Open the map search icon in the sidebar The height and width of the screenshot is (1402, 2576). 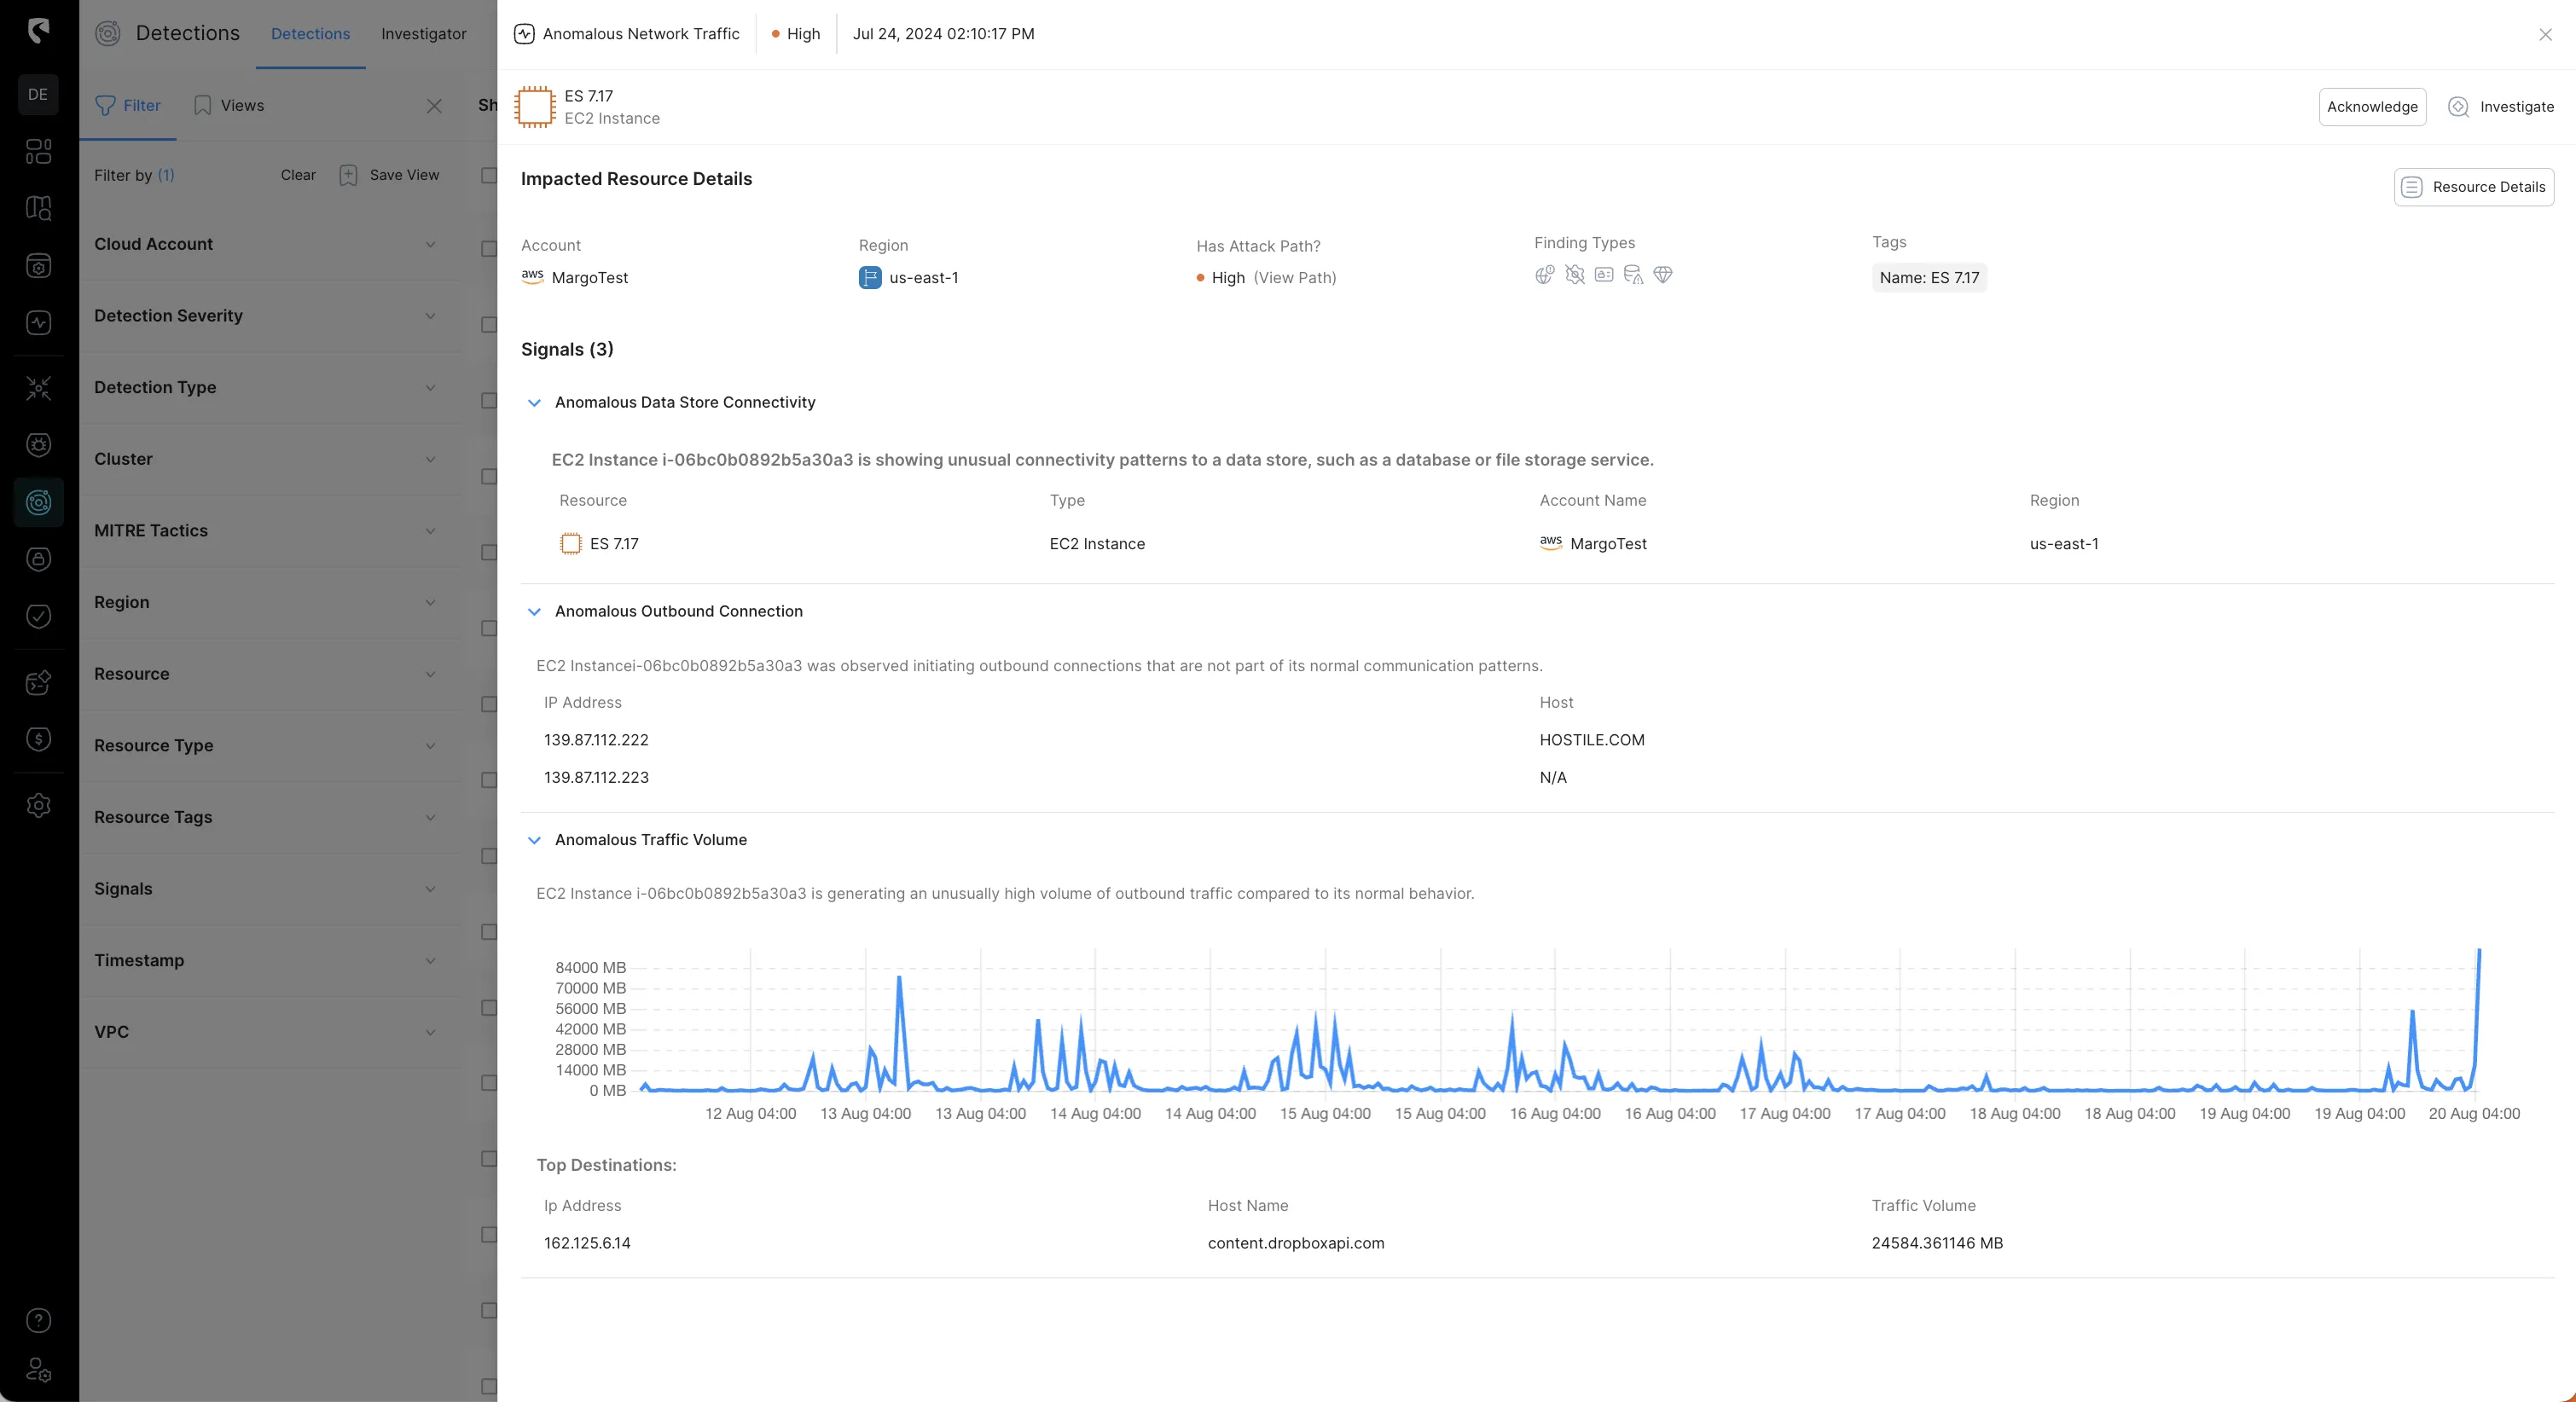pyautogui.click(x=38, y=208)
